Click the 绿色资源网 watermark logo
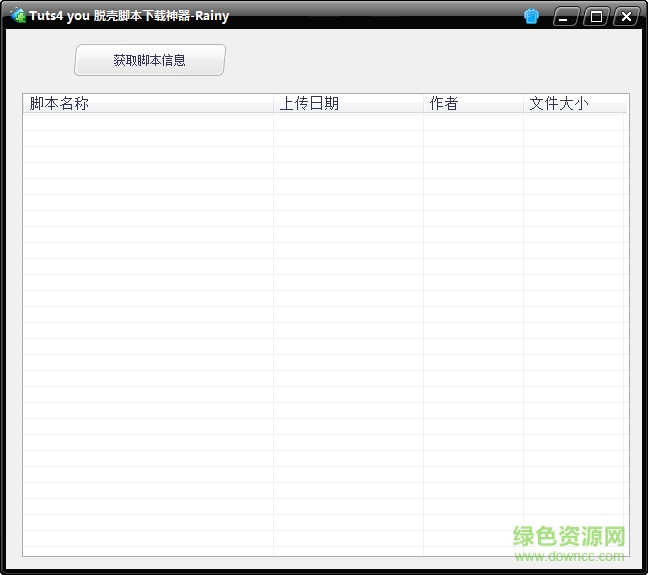Screen dimensions: 648x575 (569, 536)
